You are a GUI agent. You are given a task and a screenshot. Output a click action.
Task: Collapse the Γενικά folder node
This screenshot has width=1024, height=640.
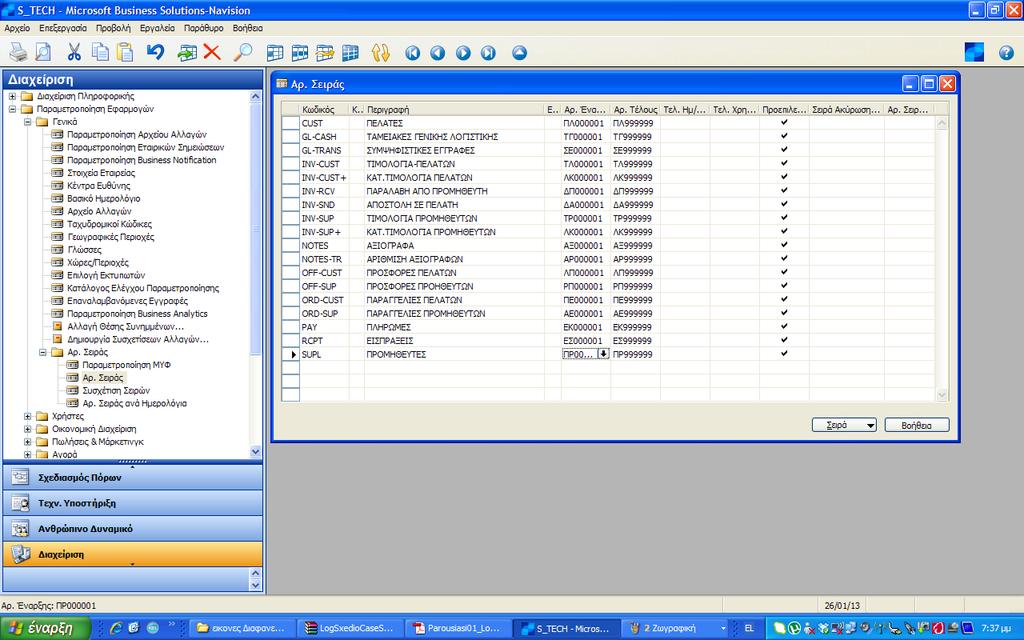(x=27, y=121)
